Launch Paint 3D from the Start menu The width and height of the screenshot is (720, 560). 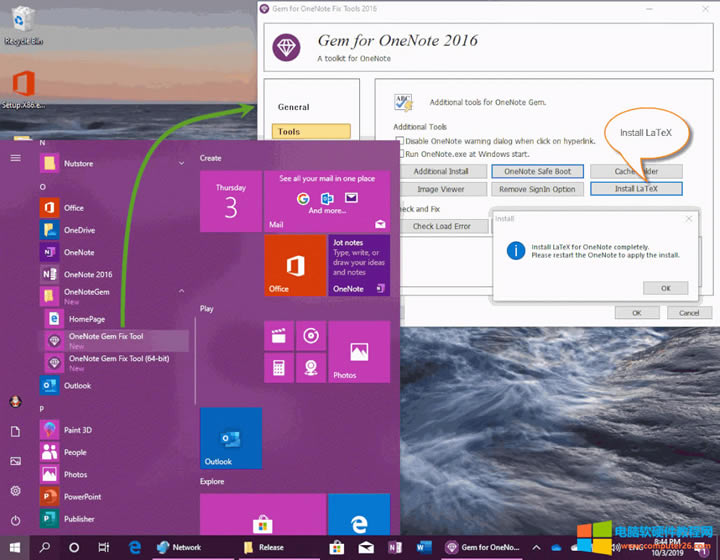click(x=78, y=430)
